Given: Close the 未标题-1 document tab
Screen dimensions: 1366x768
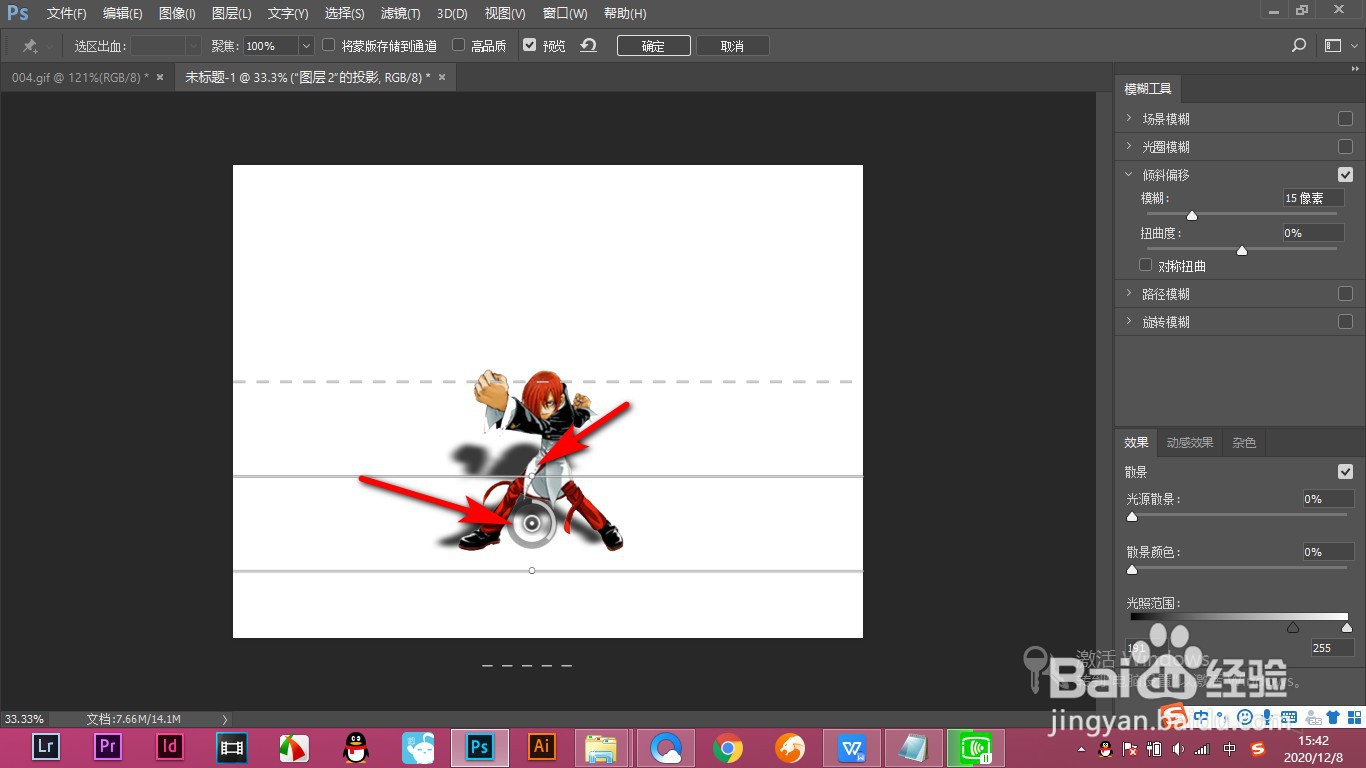Looking at the screenshot, I should click(442, 77).
